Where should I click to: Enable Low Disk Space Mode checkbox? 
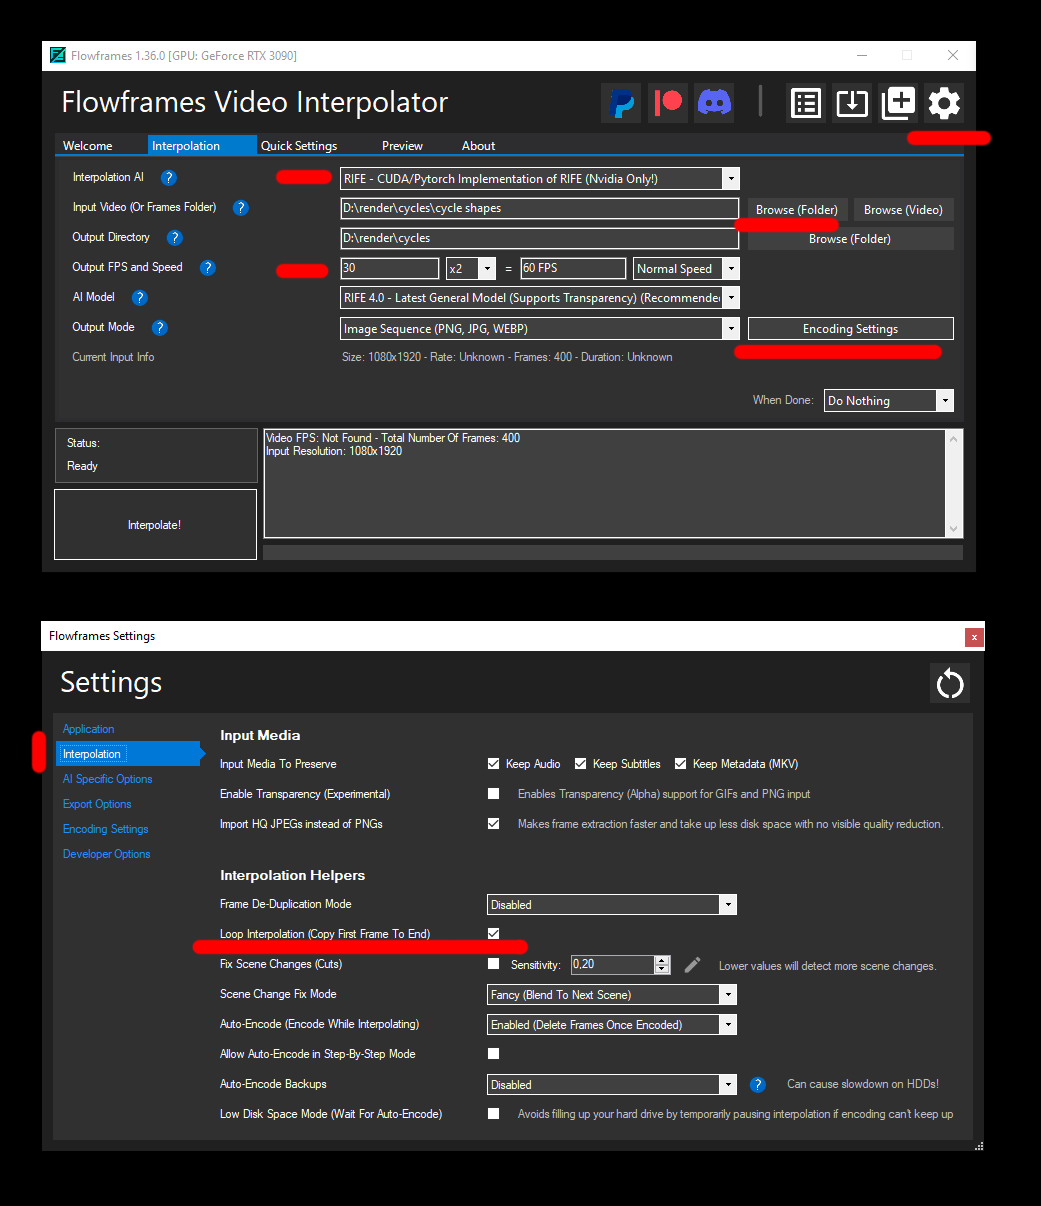coord(493,1114)
